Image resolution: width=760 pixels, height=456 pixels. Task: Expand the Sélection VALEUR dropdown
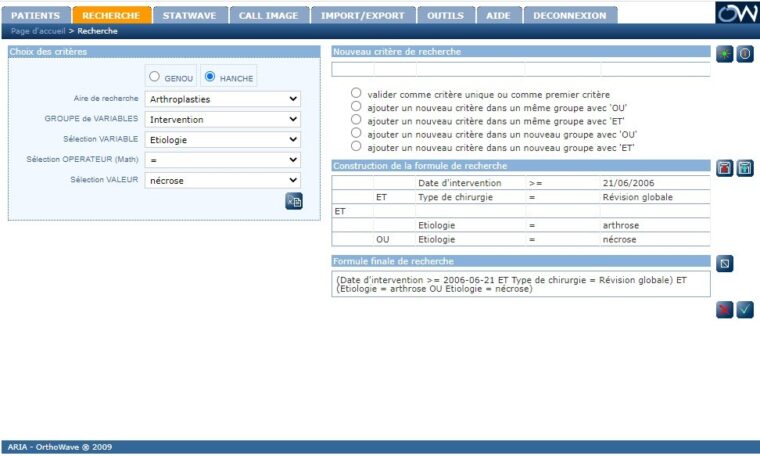(222, 180)
